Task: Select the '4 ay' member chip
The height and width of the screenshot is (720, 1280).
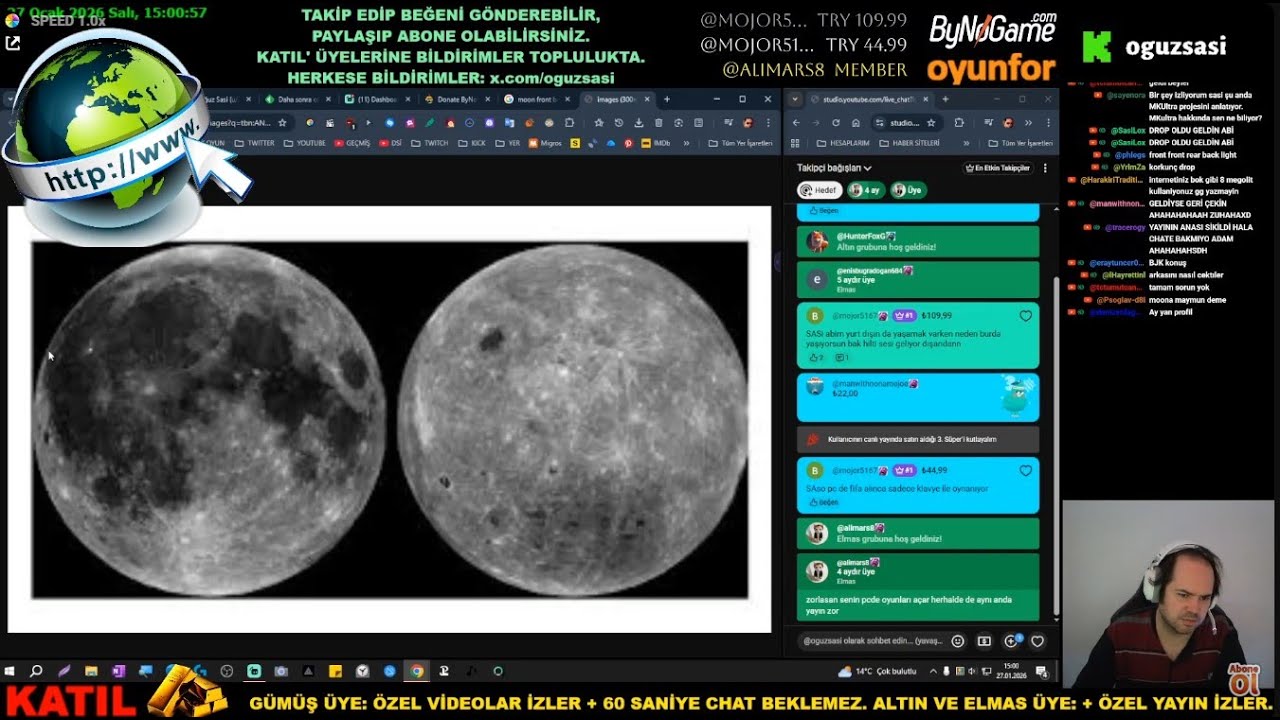Action: [x=866, y=190]
